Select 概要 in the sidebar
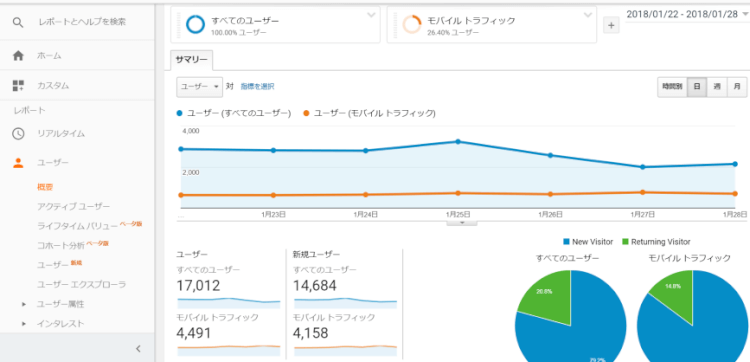The height and width of the screenshot is (362, 750). click(x=45, y=187)
